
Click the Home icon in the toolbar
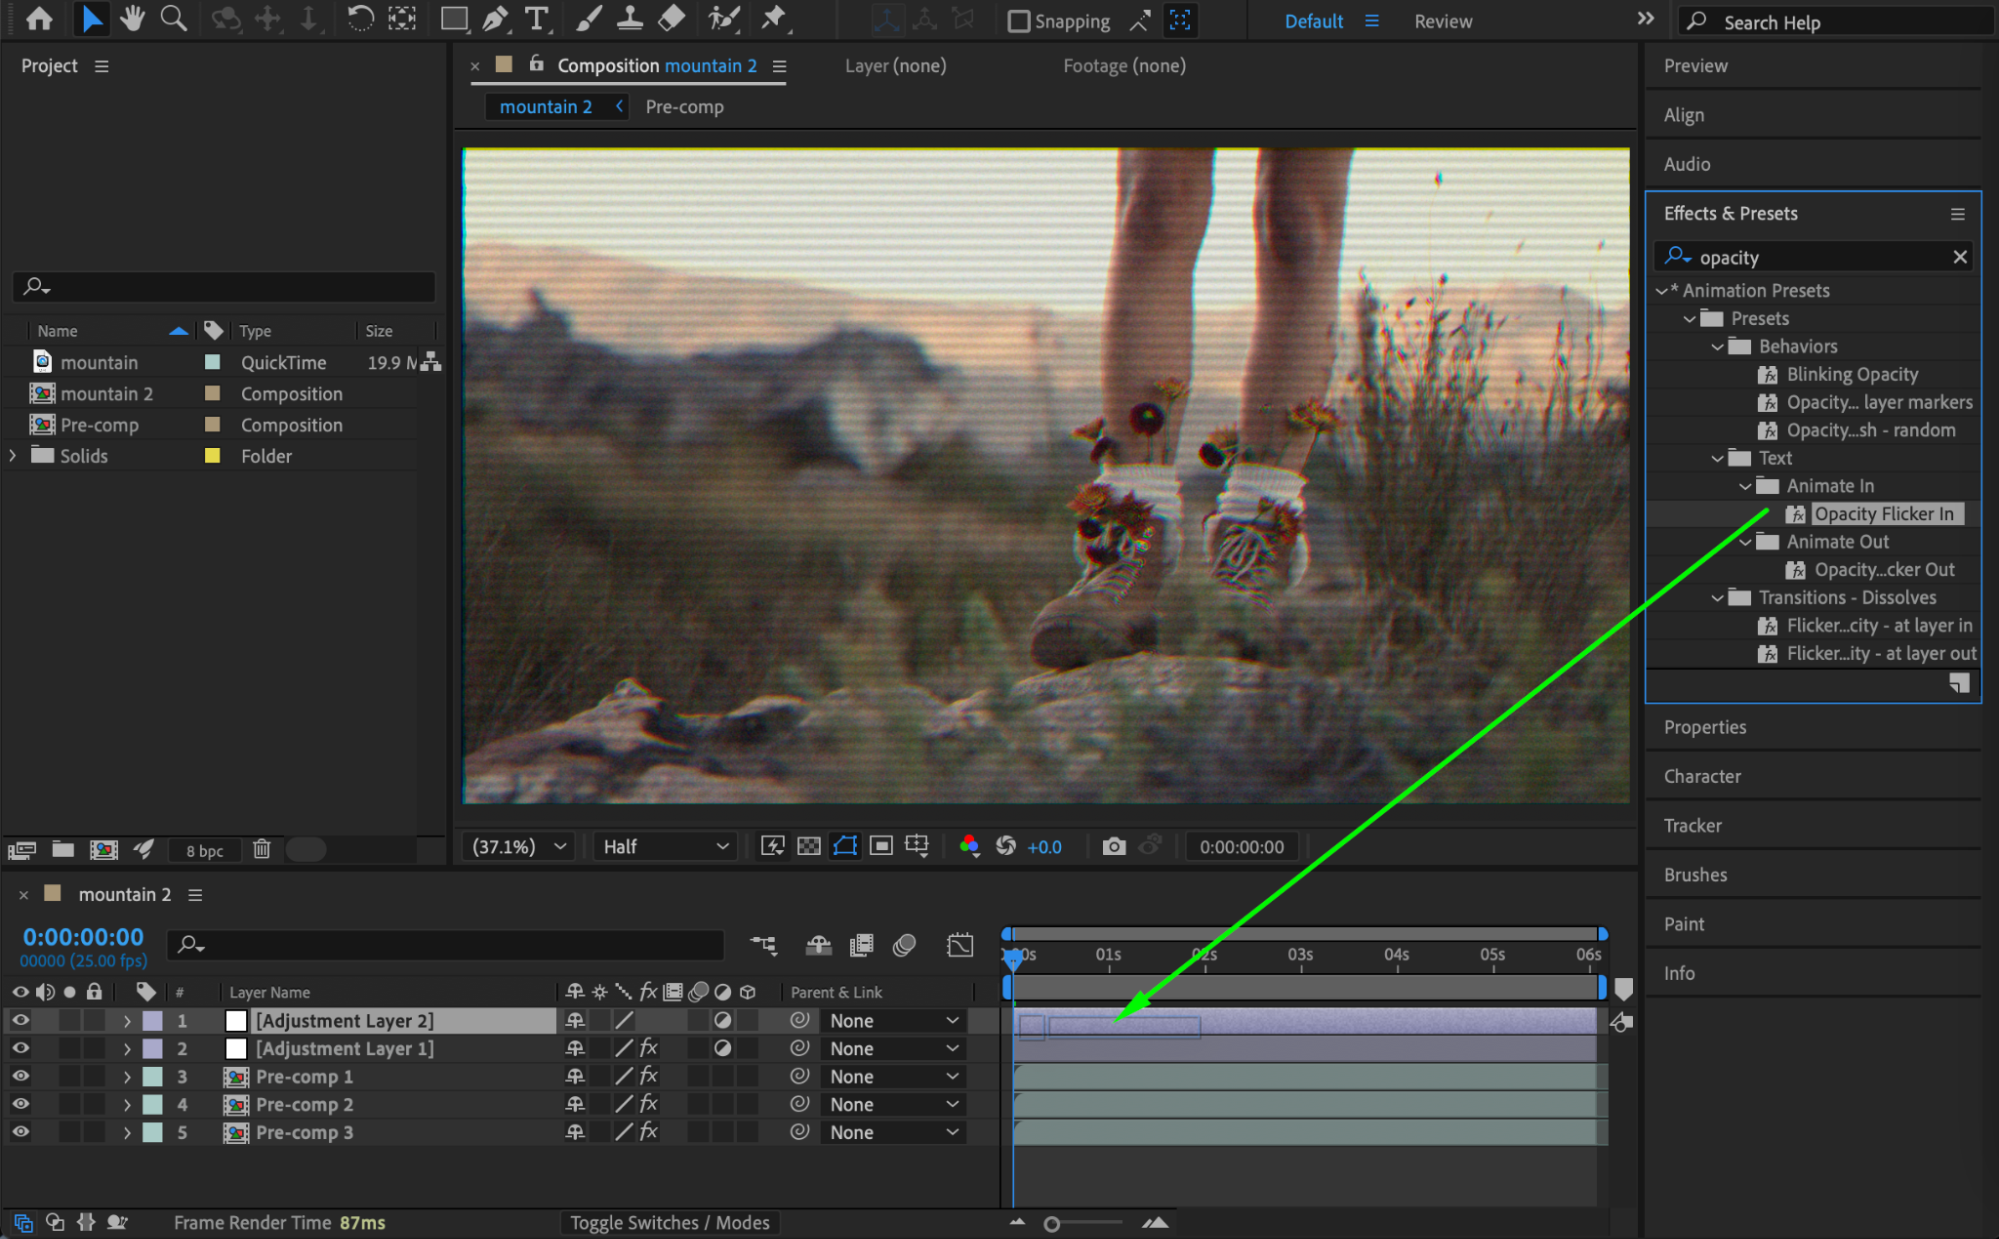(40, 19)
